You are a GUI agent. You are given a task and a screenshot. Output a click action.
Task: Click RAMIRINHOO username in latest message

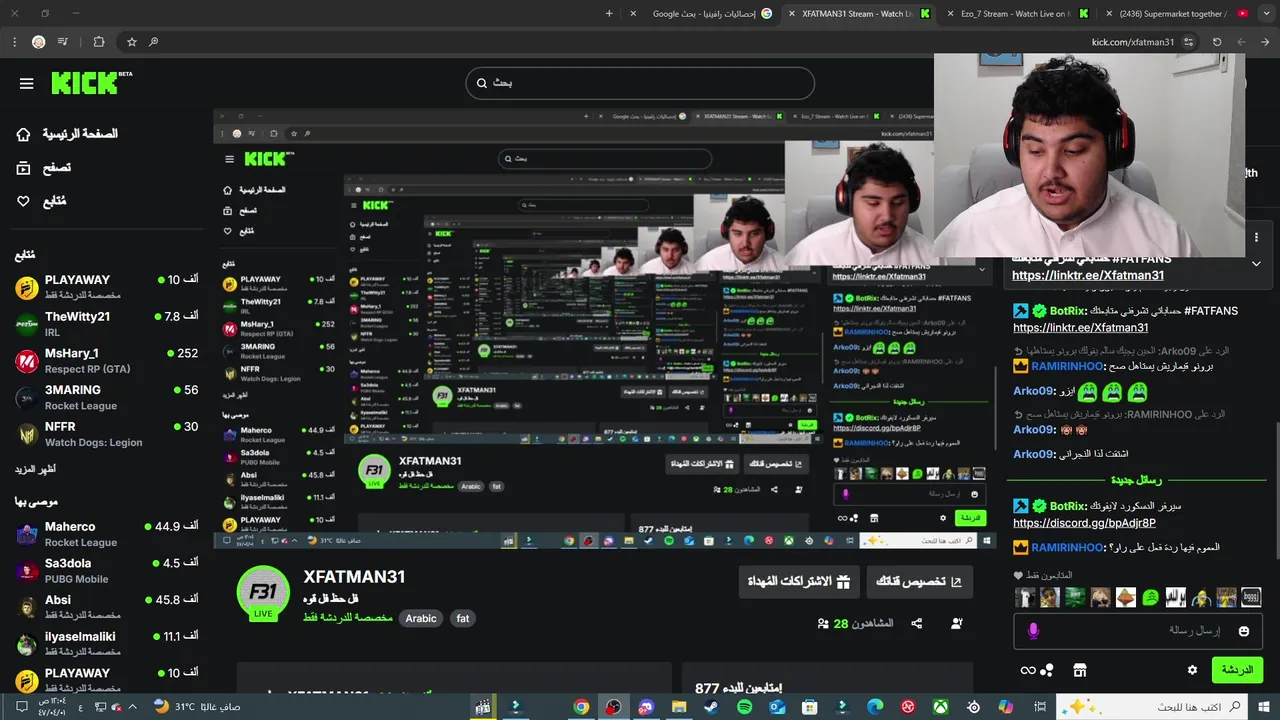(x=1067, y=547)
